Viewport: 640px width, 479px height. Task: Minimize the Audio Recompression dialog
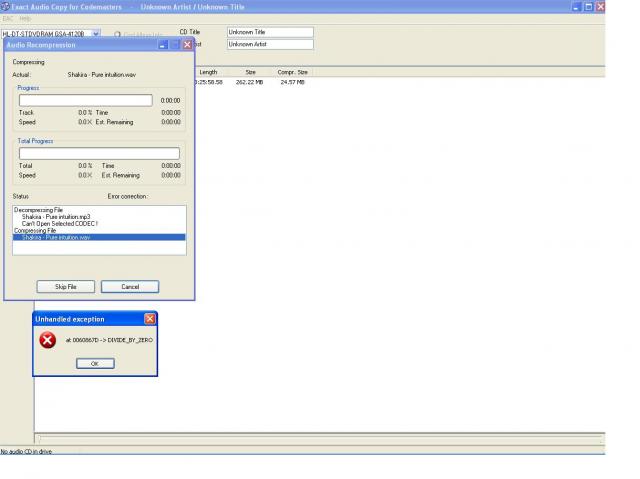click(163, 44)
